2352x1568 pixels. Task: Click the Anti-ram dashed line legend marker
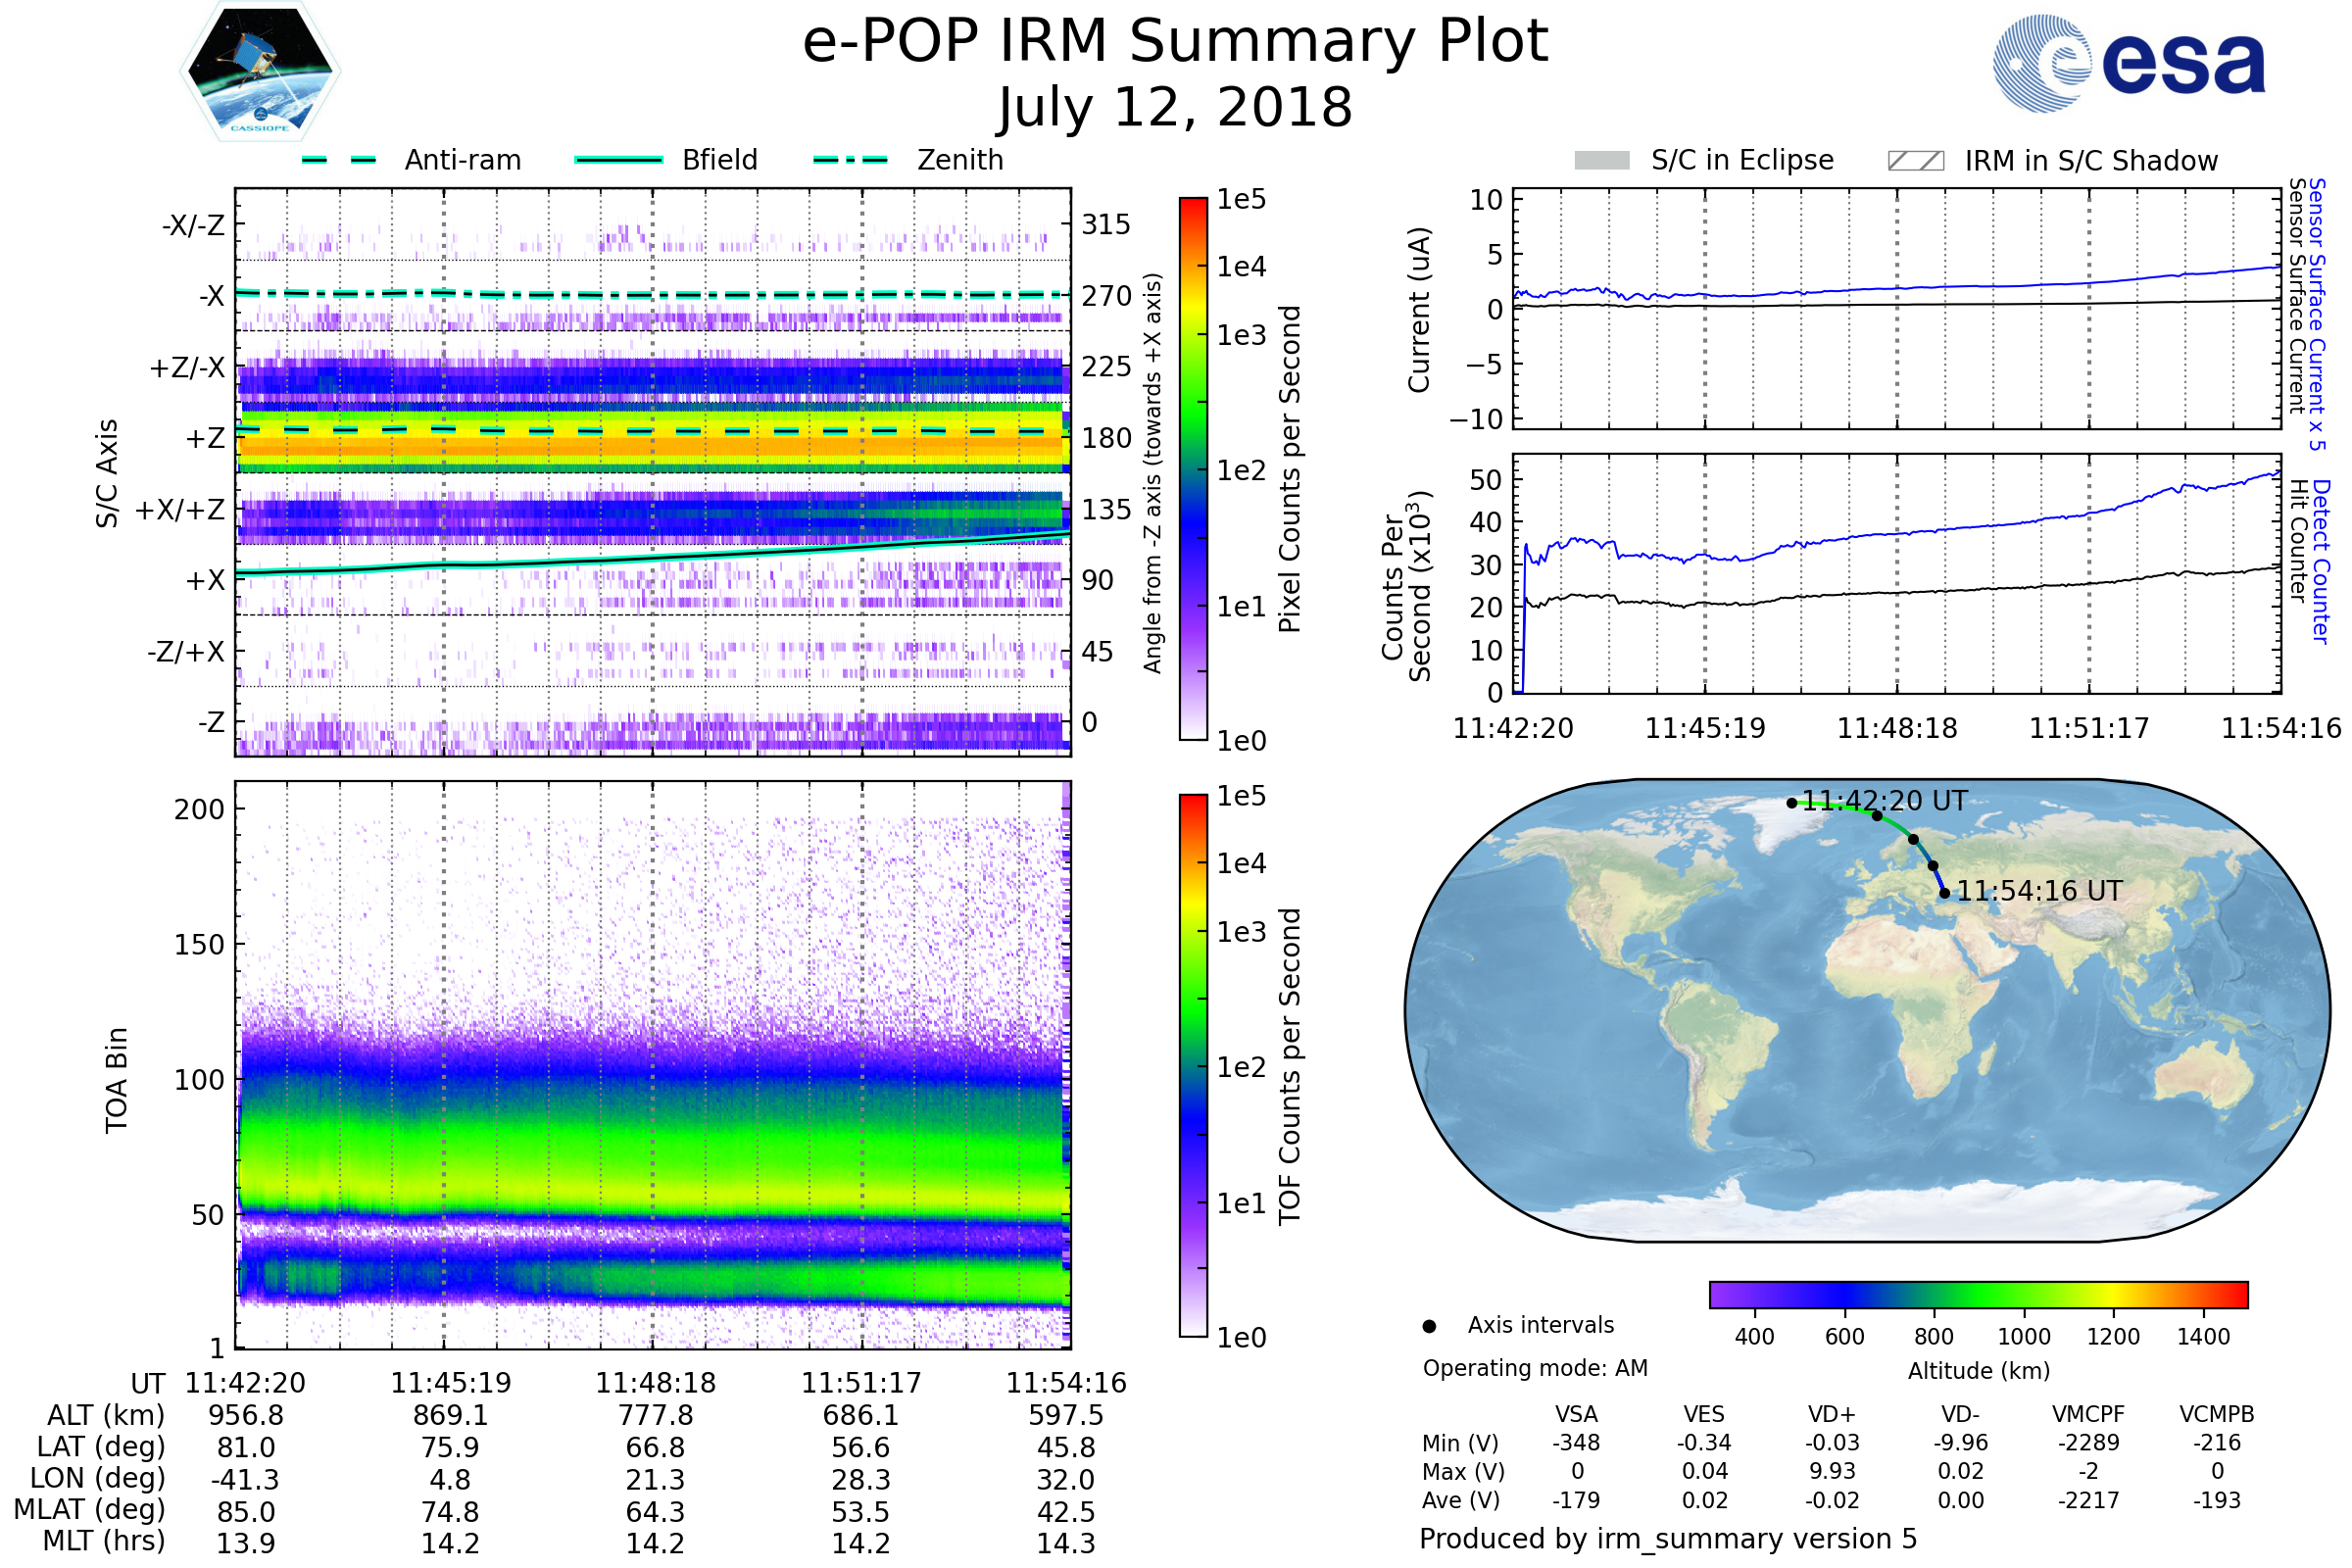339,160
